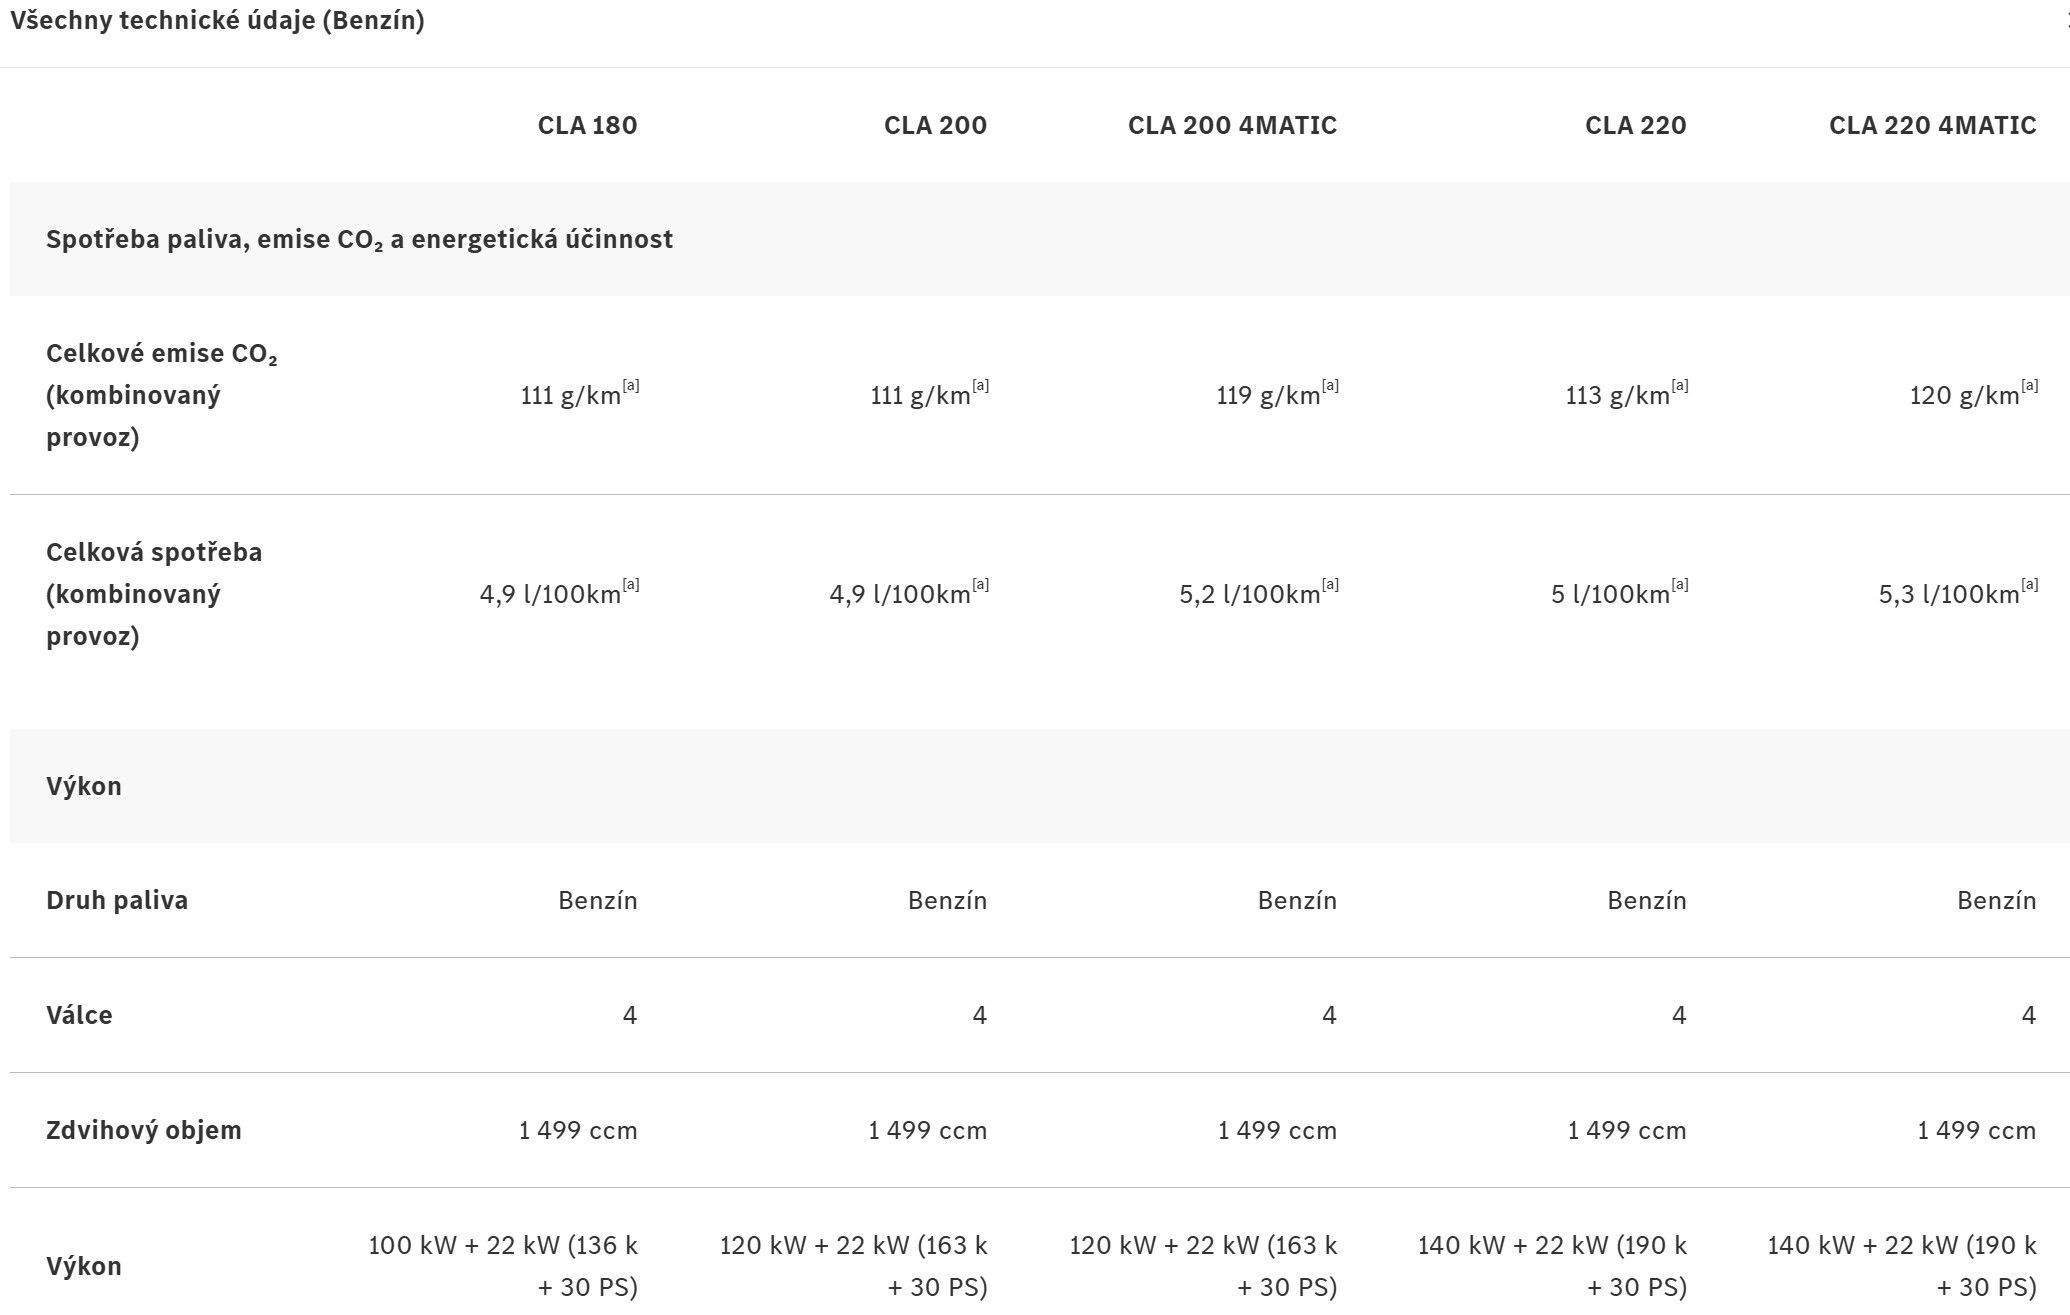
Task: Click the CLA 220 4MATIC column header
Action: [x=1932, y=125]
